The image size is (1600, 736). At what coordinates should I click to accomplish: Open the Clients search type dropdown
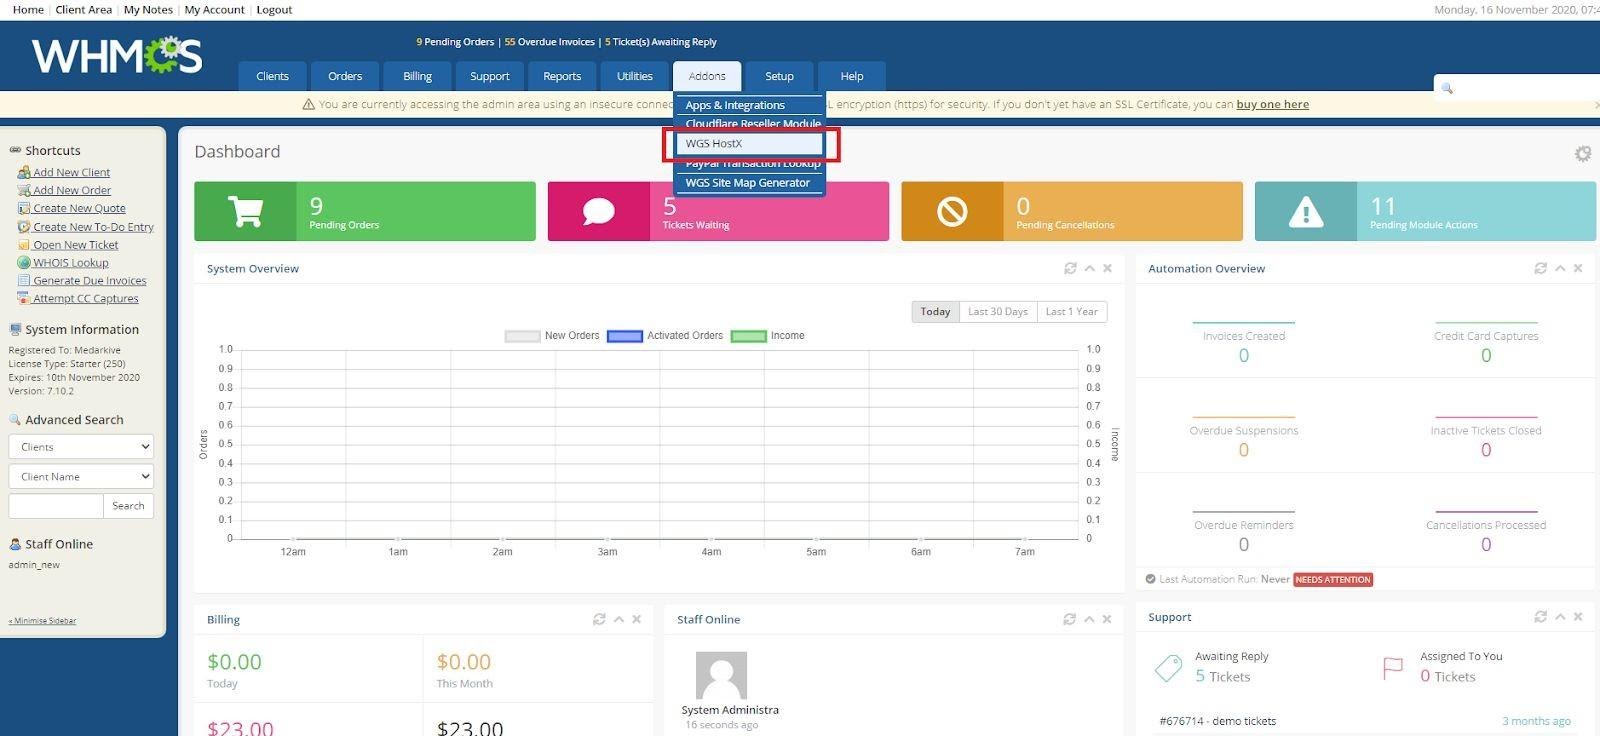(x=81, y=447)
